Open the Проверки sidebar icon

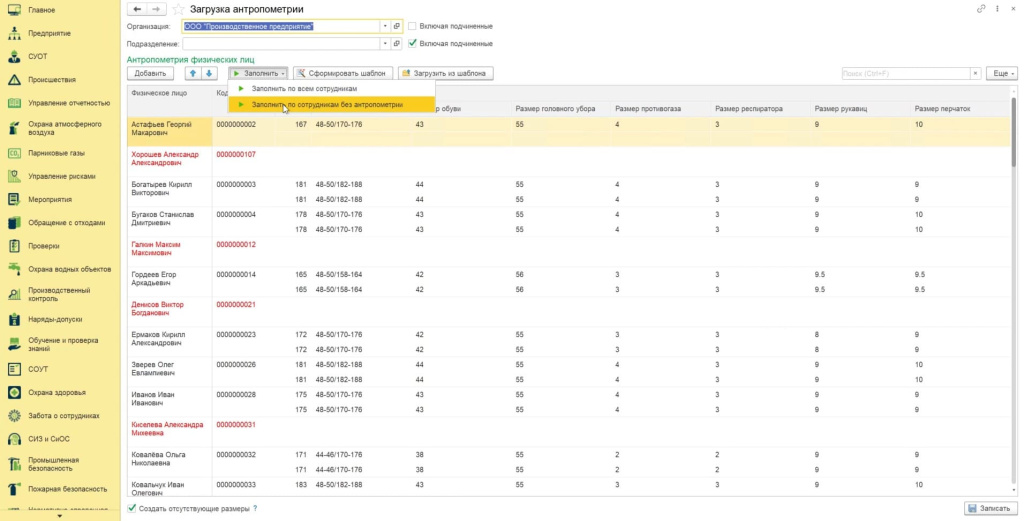[14, 246]
